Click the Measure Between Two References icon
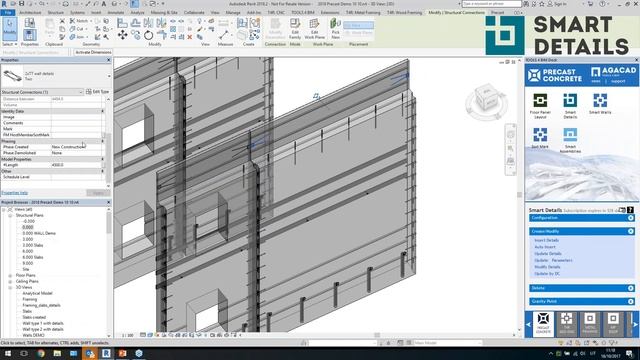The image size is (640, 360). [223, 34]
